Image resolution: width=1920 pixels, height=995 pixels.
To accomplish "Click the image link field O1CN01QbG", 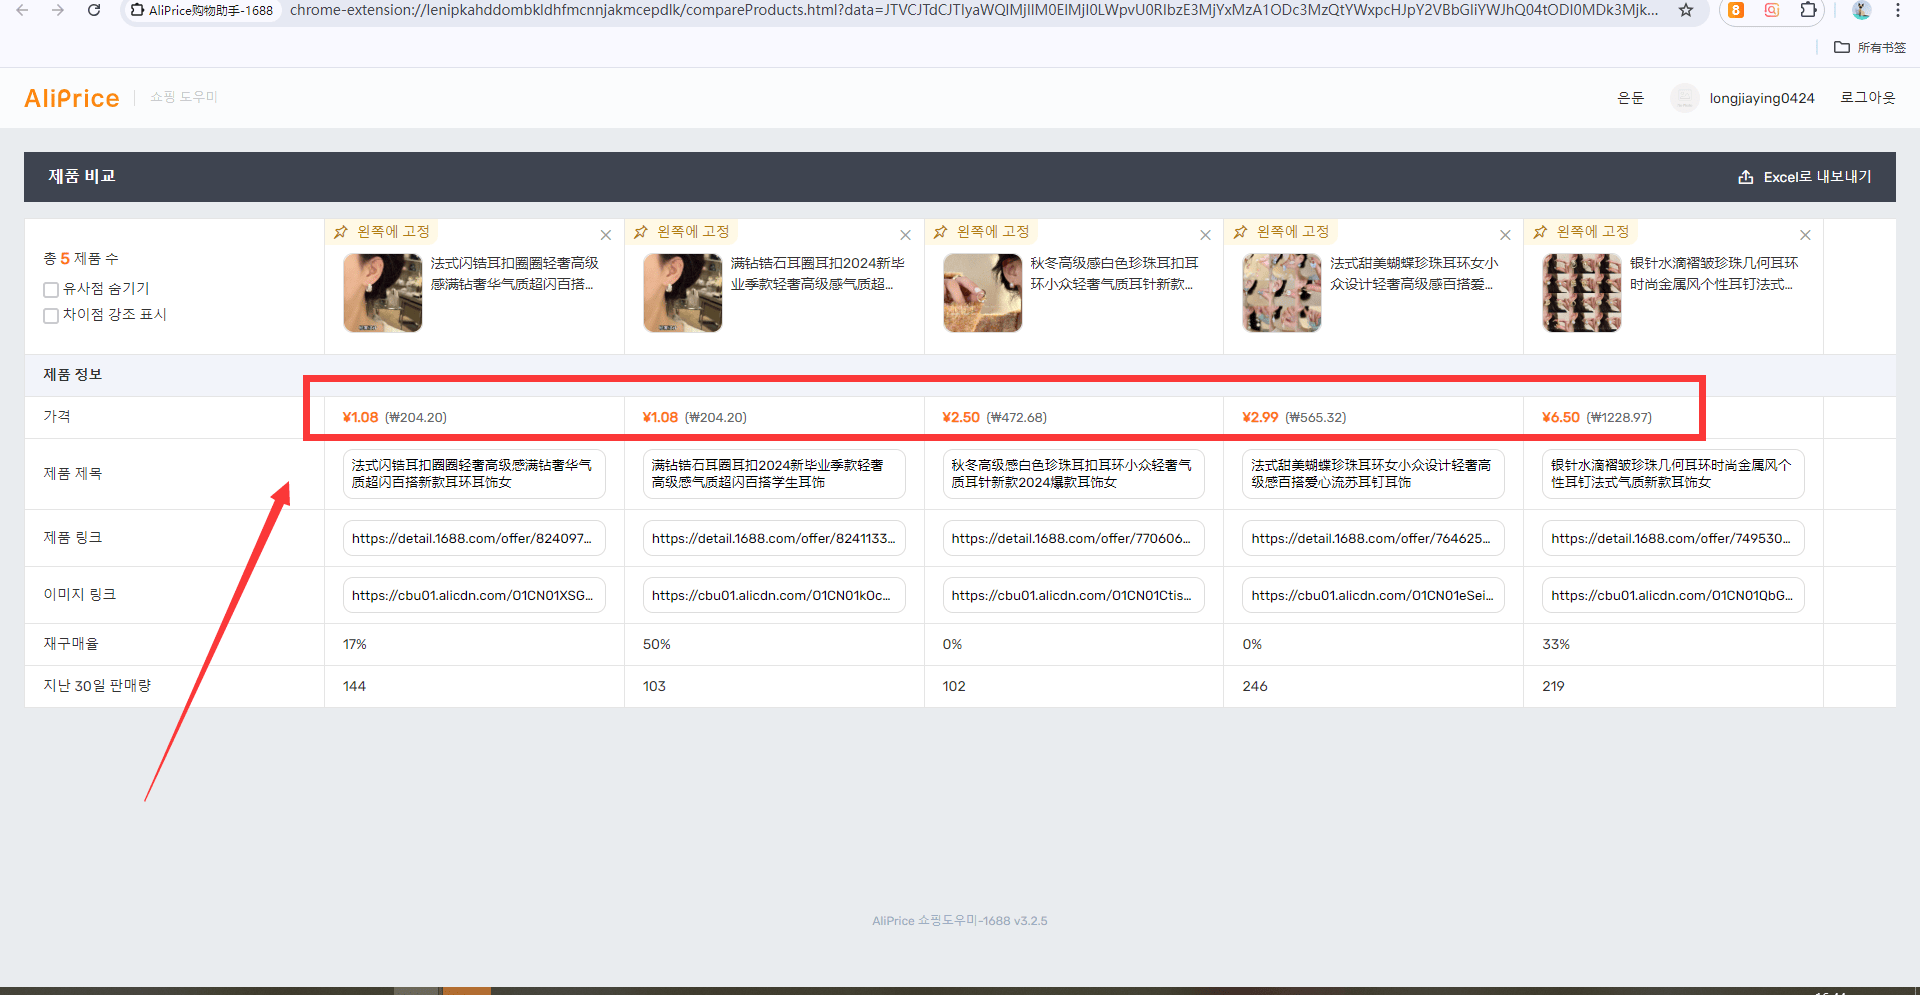I will point(1673,595).
